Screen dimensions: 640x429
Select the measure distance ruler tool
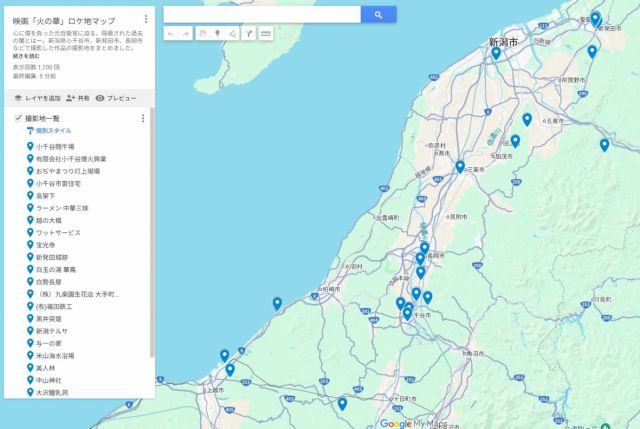(x=266, y=34)
